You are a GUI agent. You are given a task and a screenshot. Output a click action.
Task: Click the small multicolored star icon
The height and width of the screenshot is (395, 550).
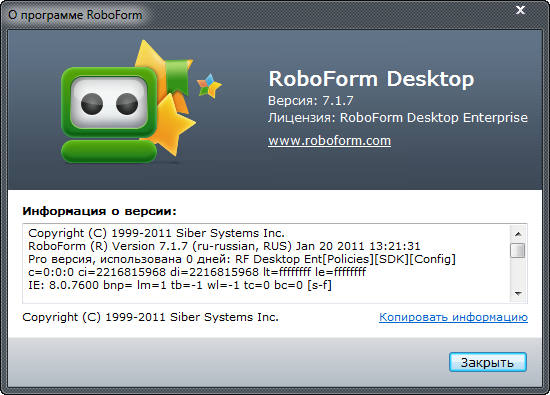[209, 86]
